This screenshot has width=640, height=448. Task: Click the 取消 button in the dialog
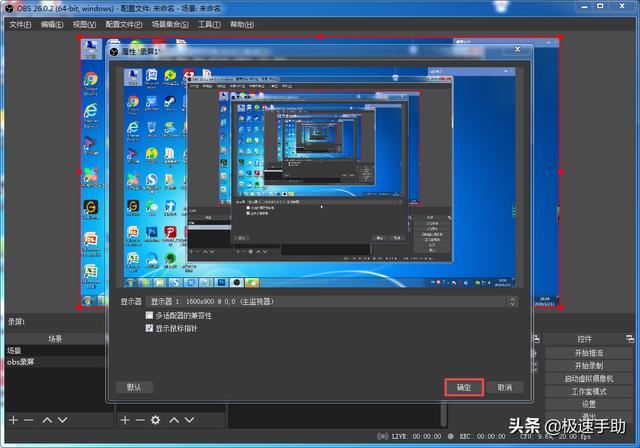504,387
